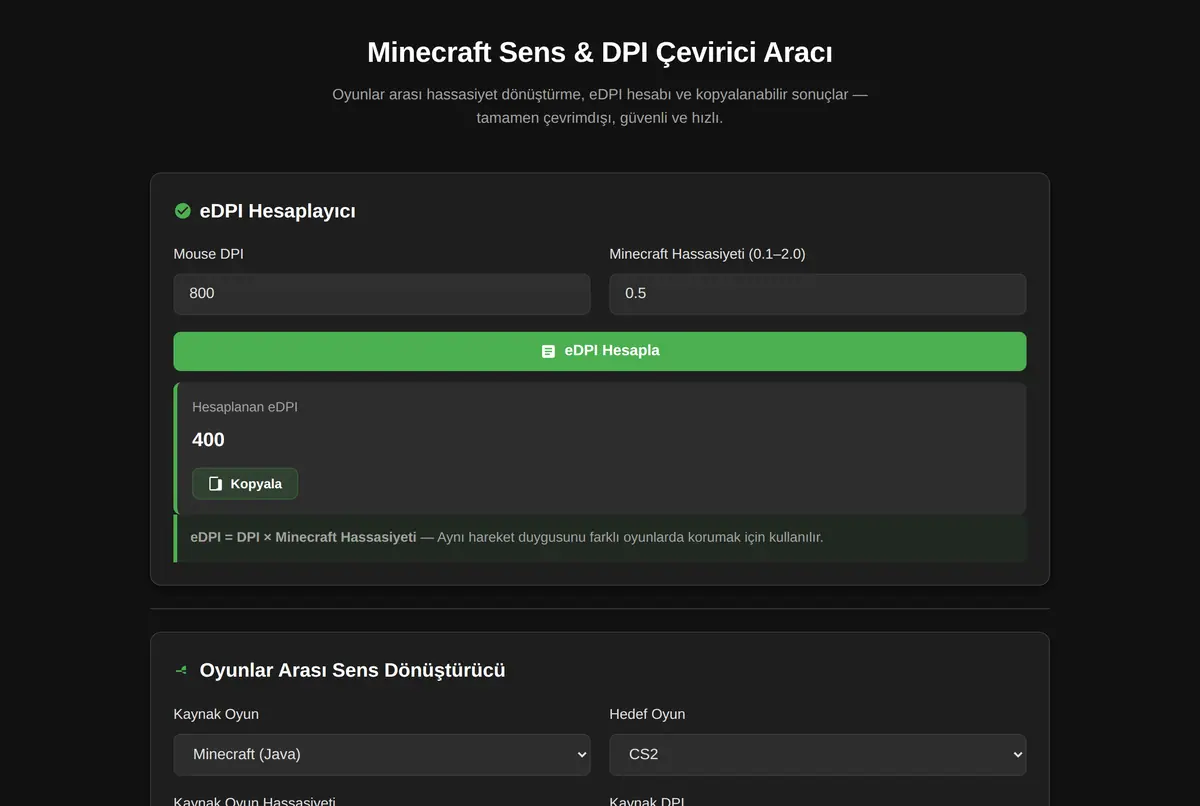This screenshot has height=806, width=1200.
Task: Click the eDPI = DPI × Minecraft Hassasiyeti formula
Action: point(303,537)
